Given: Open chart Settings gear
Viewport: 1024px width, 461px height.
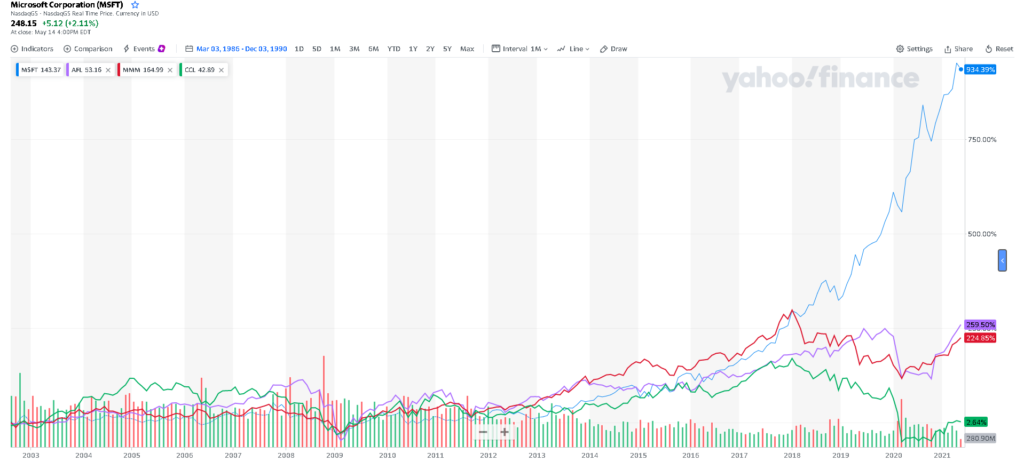Looking at the screenshot, I should [914, 48].
